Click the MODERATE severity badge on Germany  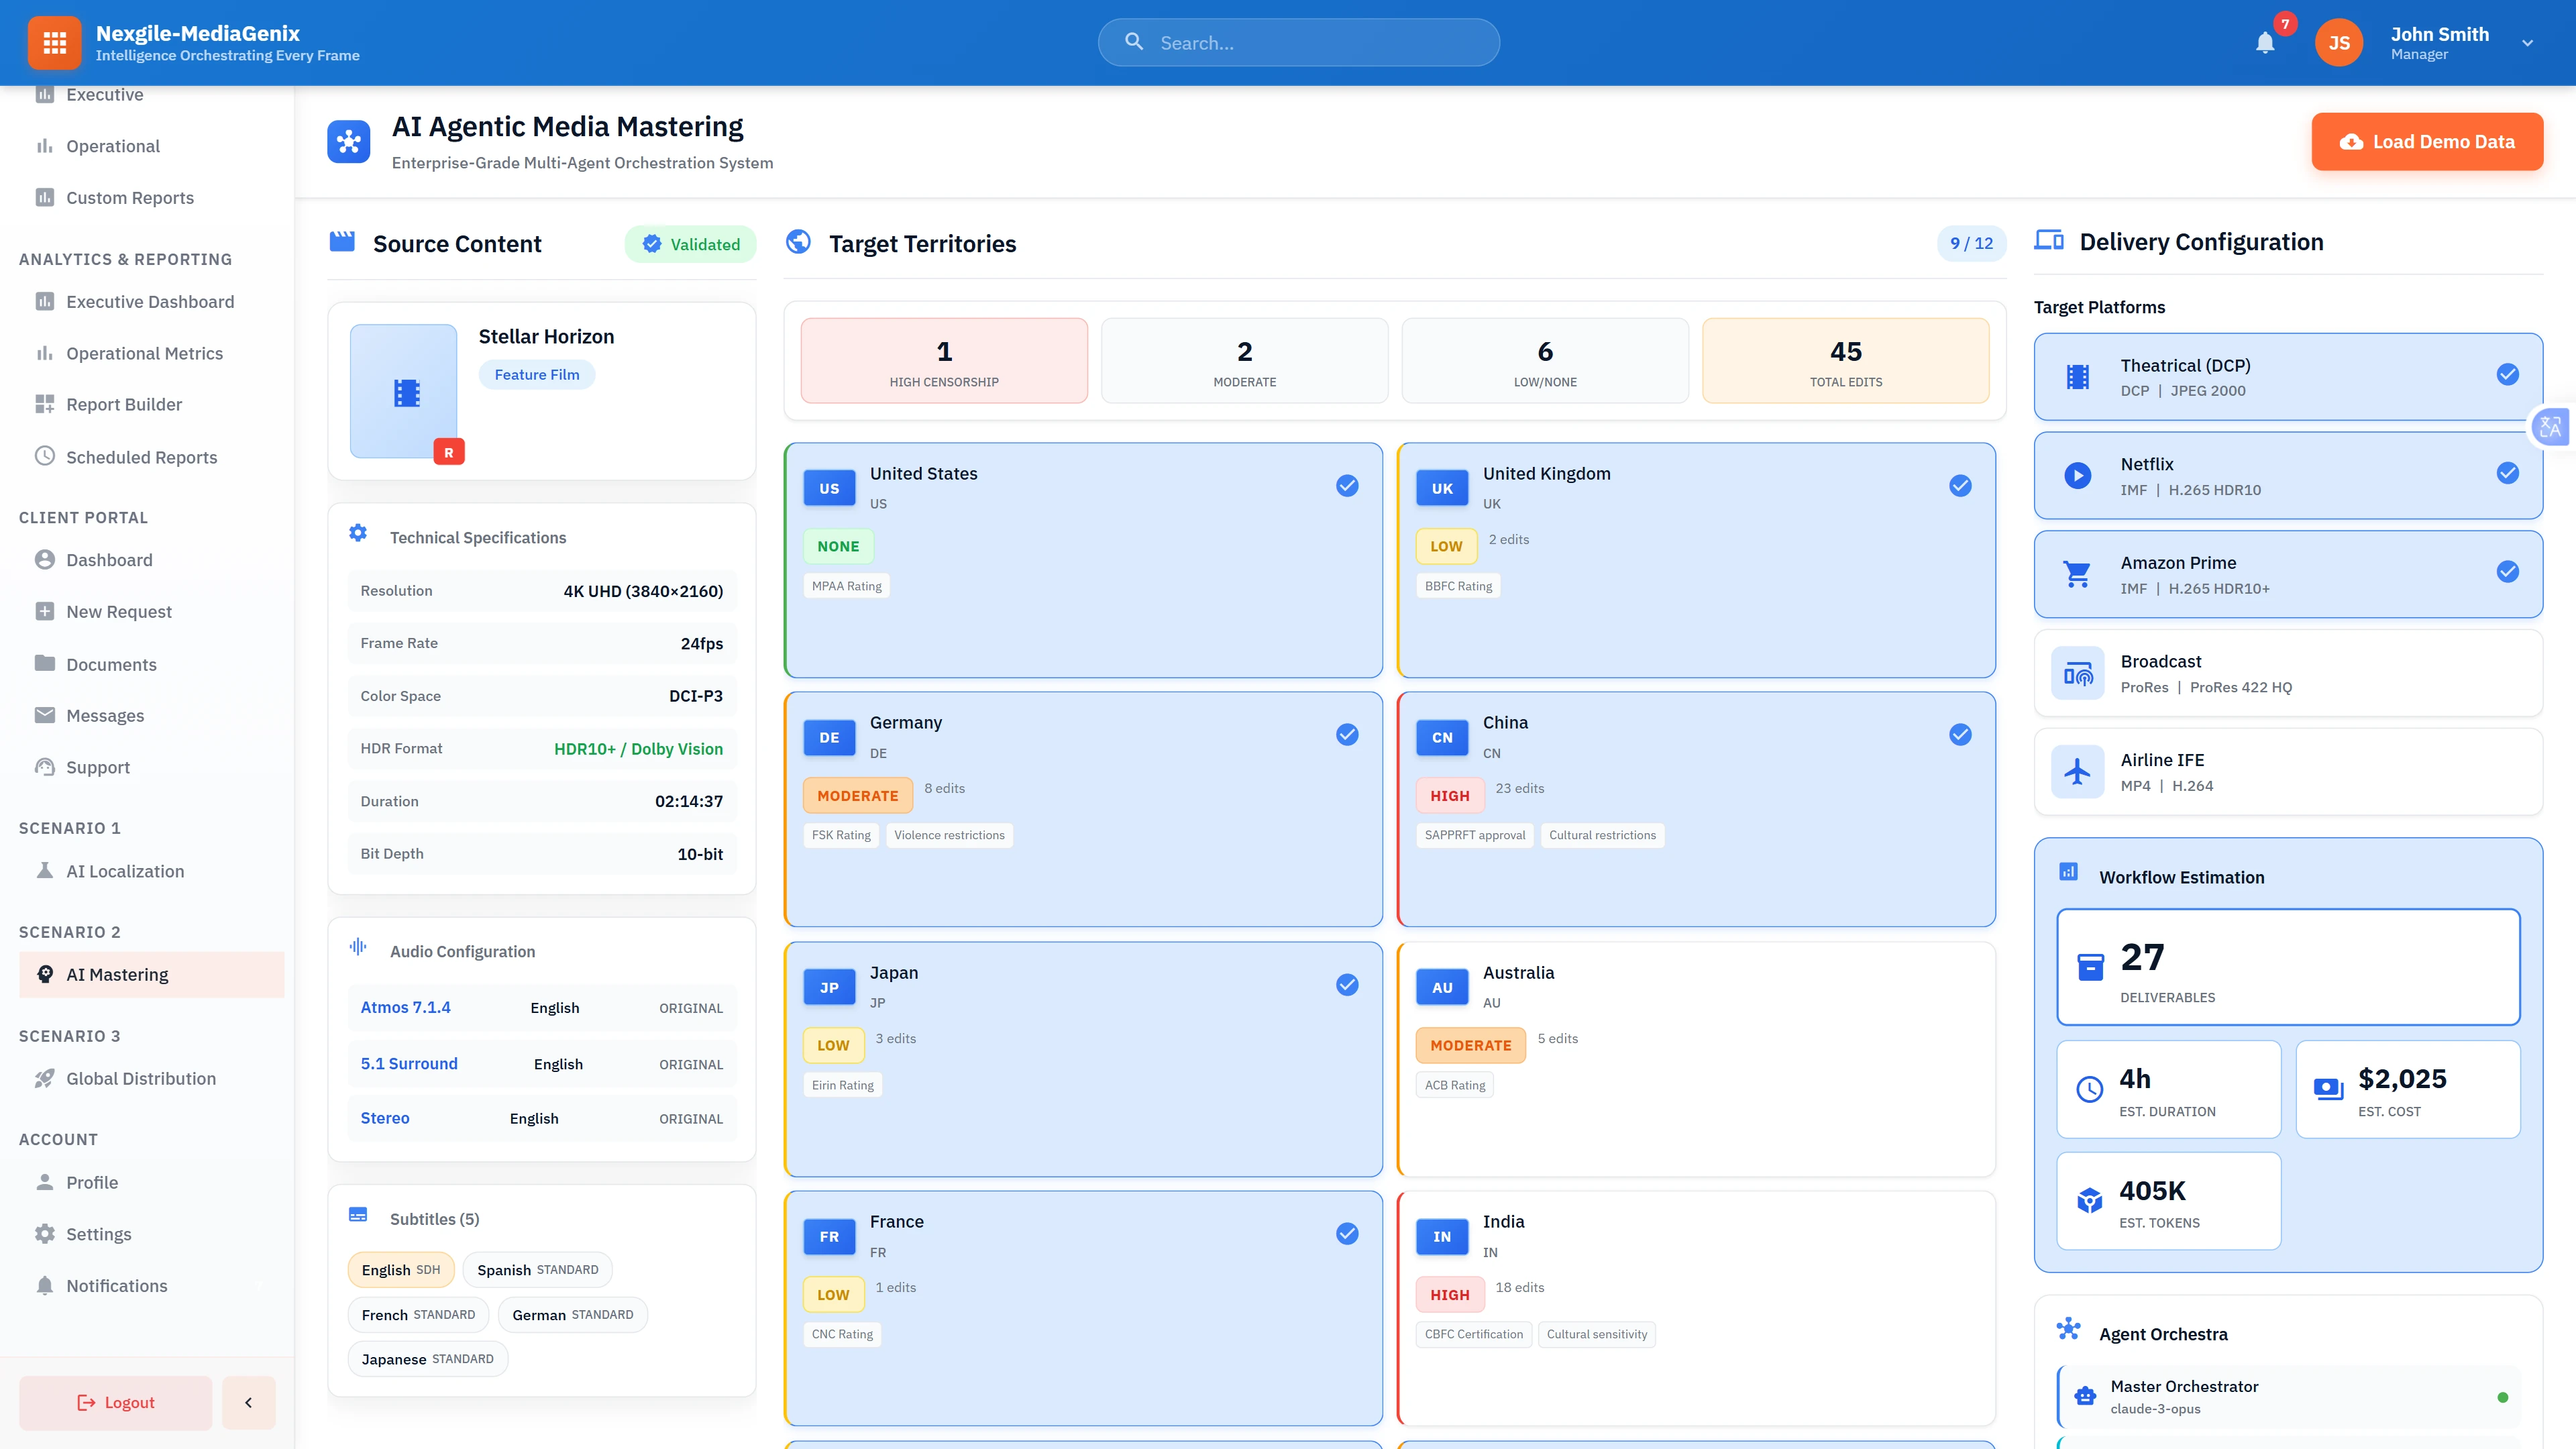[857, 795]
